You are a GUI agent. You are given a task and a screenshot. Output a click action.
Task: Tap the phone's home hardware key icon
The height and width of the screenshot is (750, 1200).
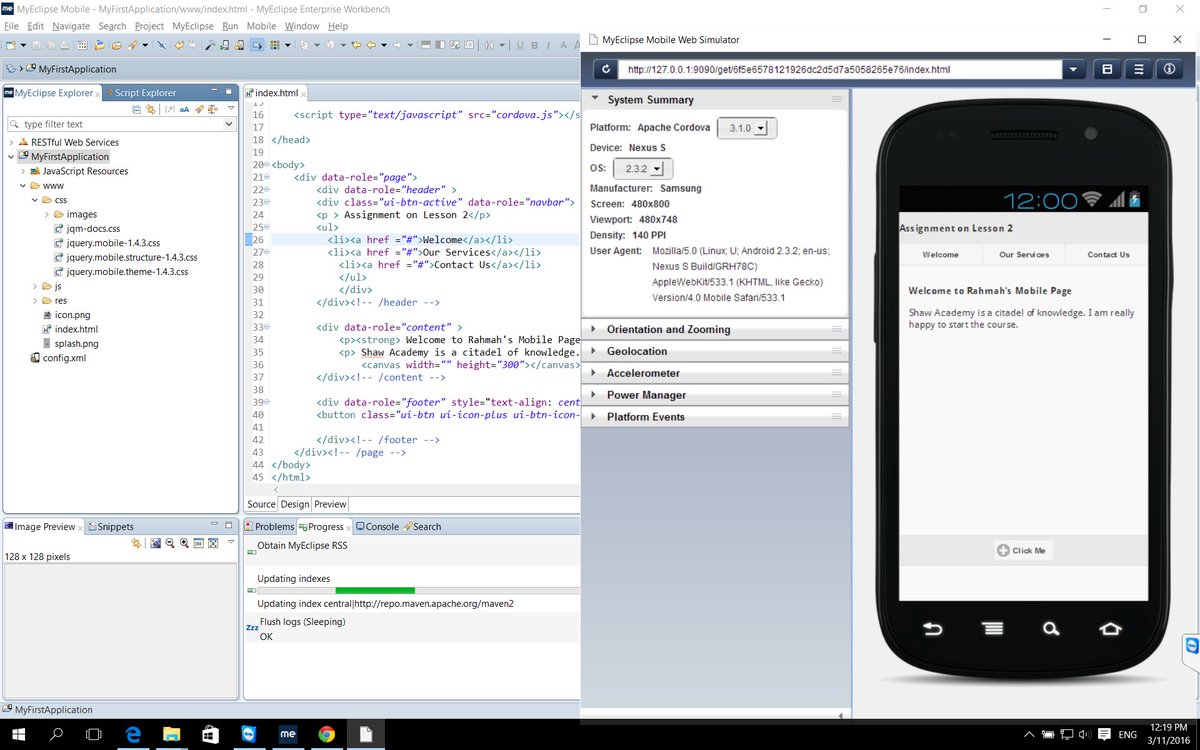coord(1110,629)
